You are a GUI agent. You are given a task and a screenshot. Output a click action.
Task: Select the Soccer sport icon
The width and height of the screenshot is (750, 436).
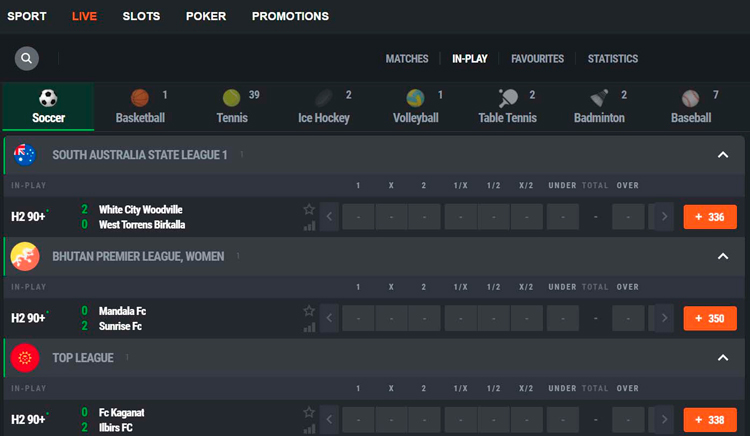48,99
